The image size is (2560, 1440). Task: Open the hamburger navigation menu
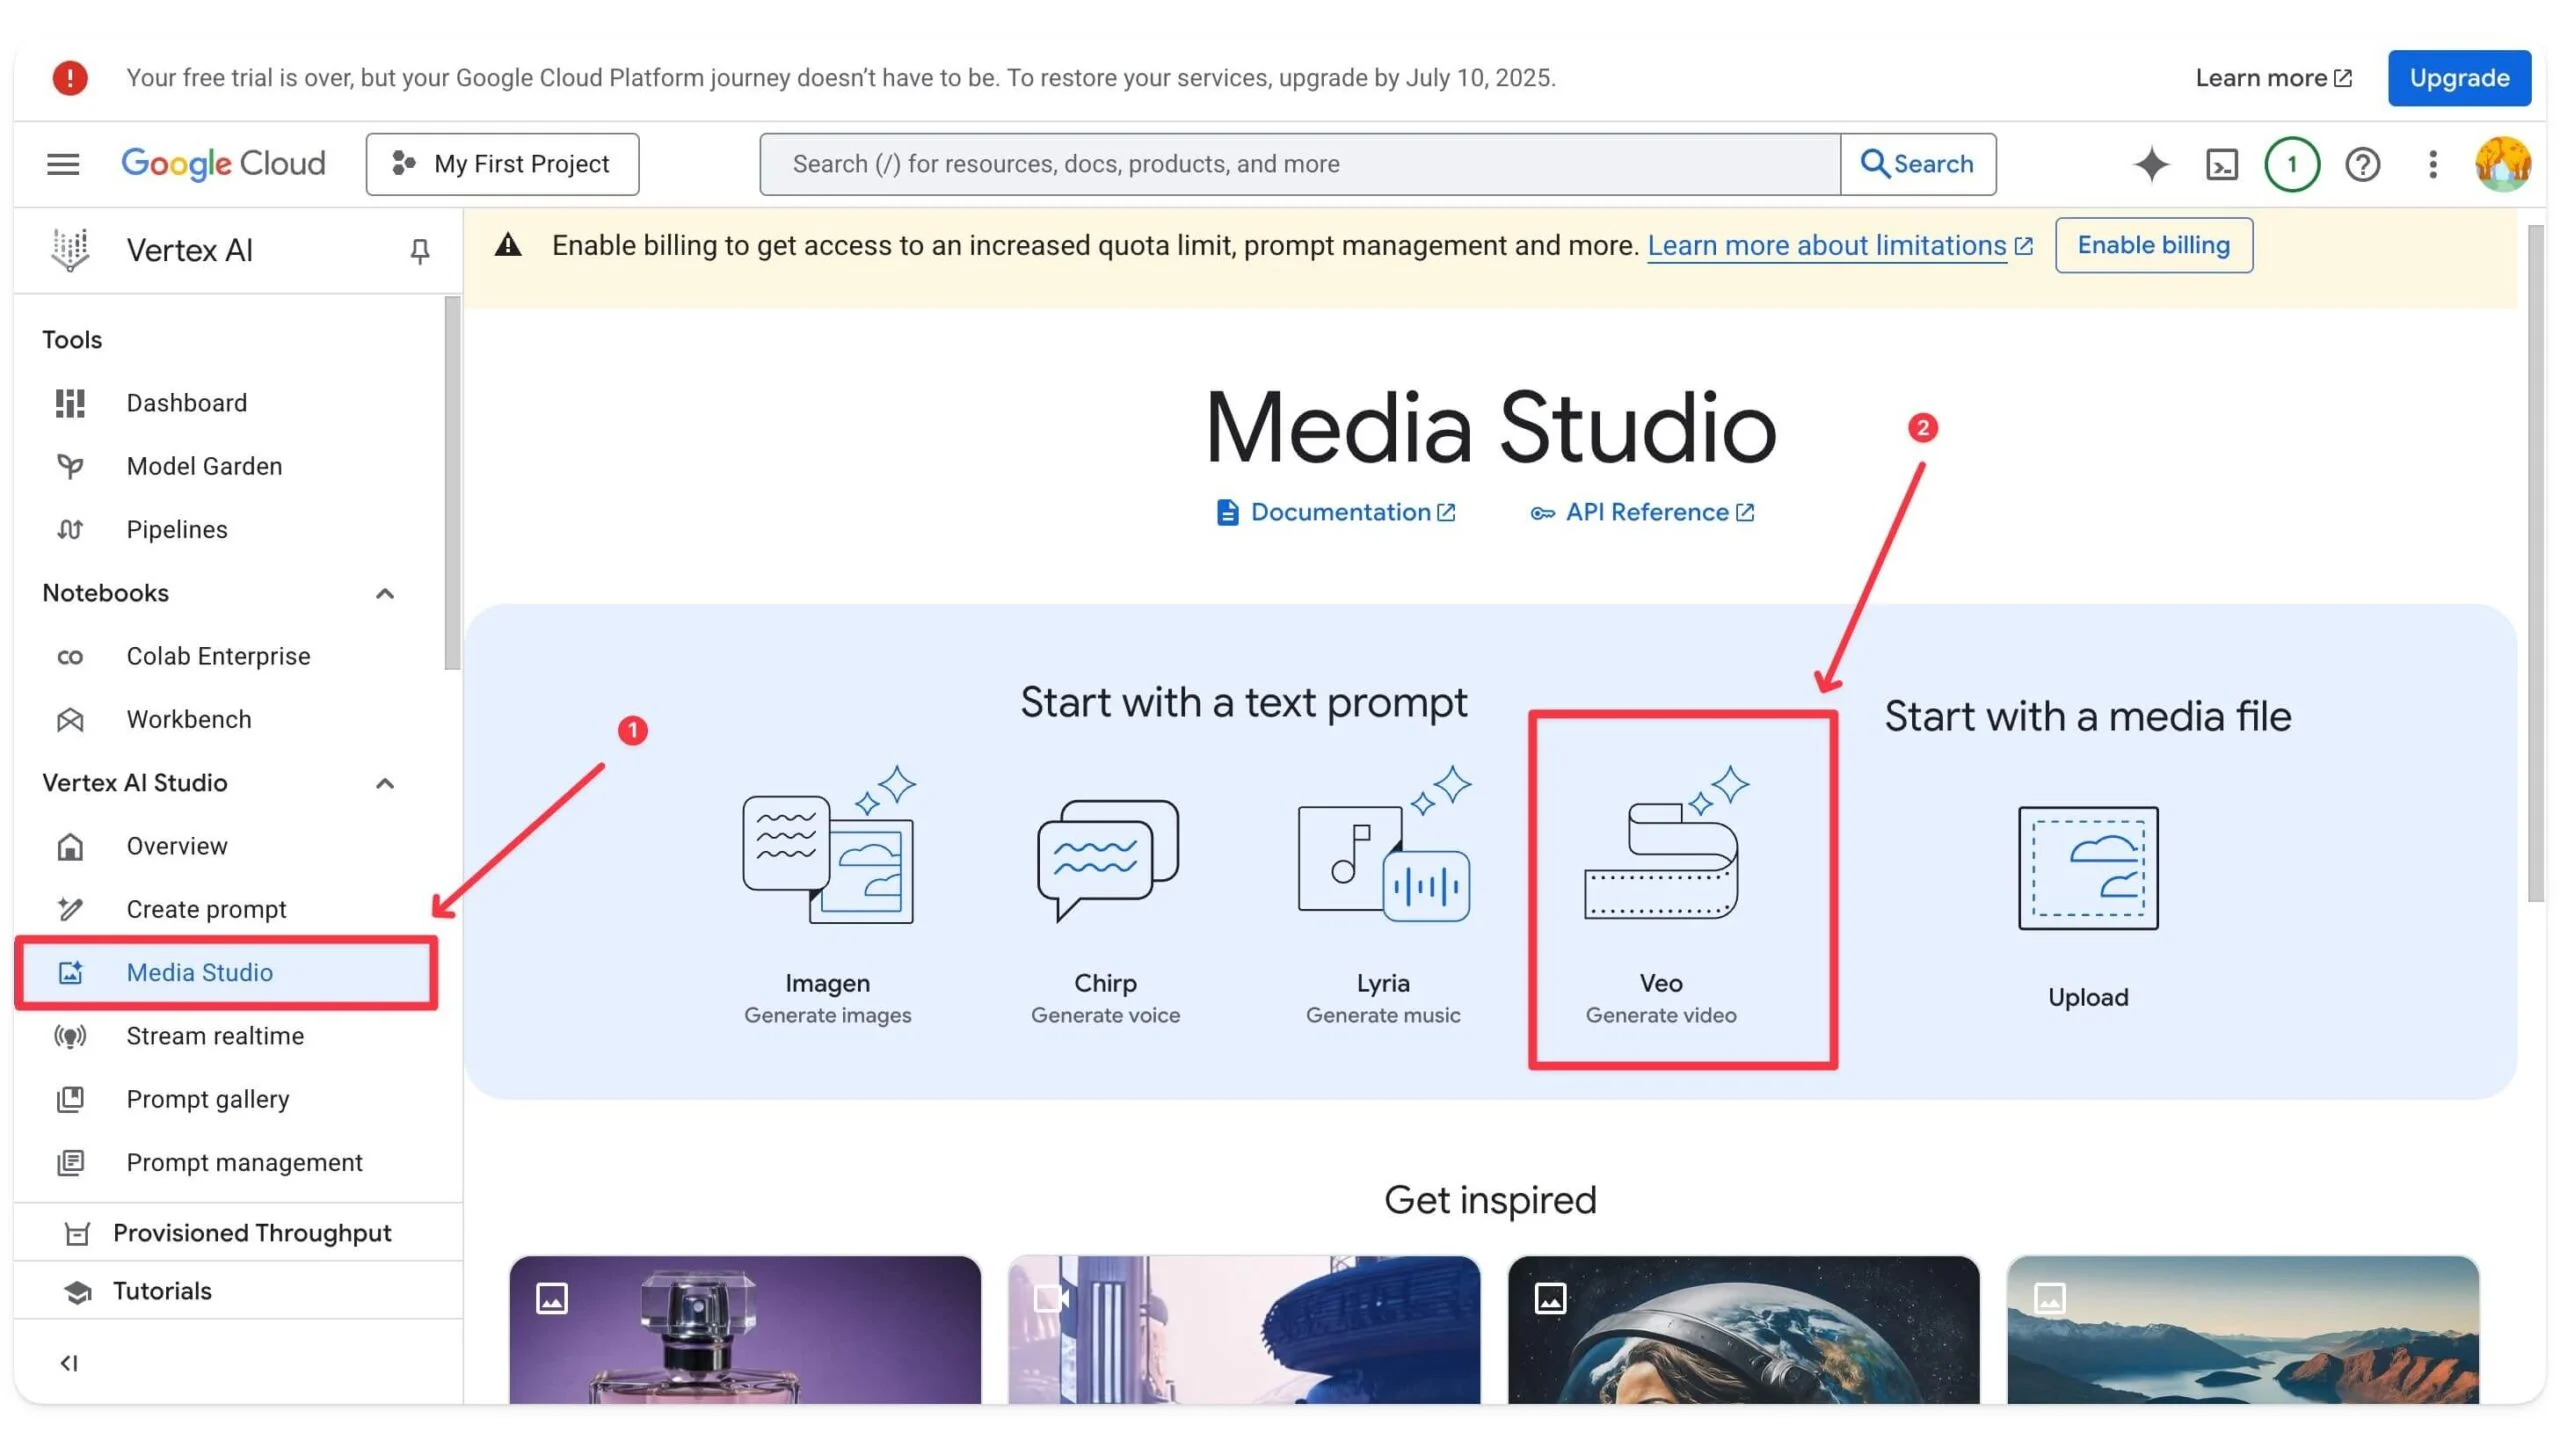coord(63,164)
